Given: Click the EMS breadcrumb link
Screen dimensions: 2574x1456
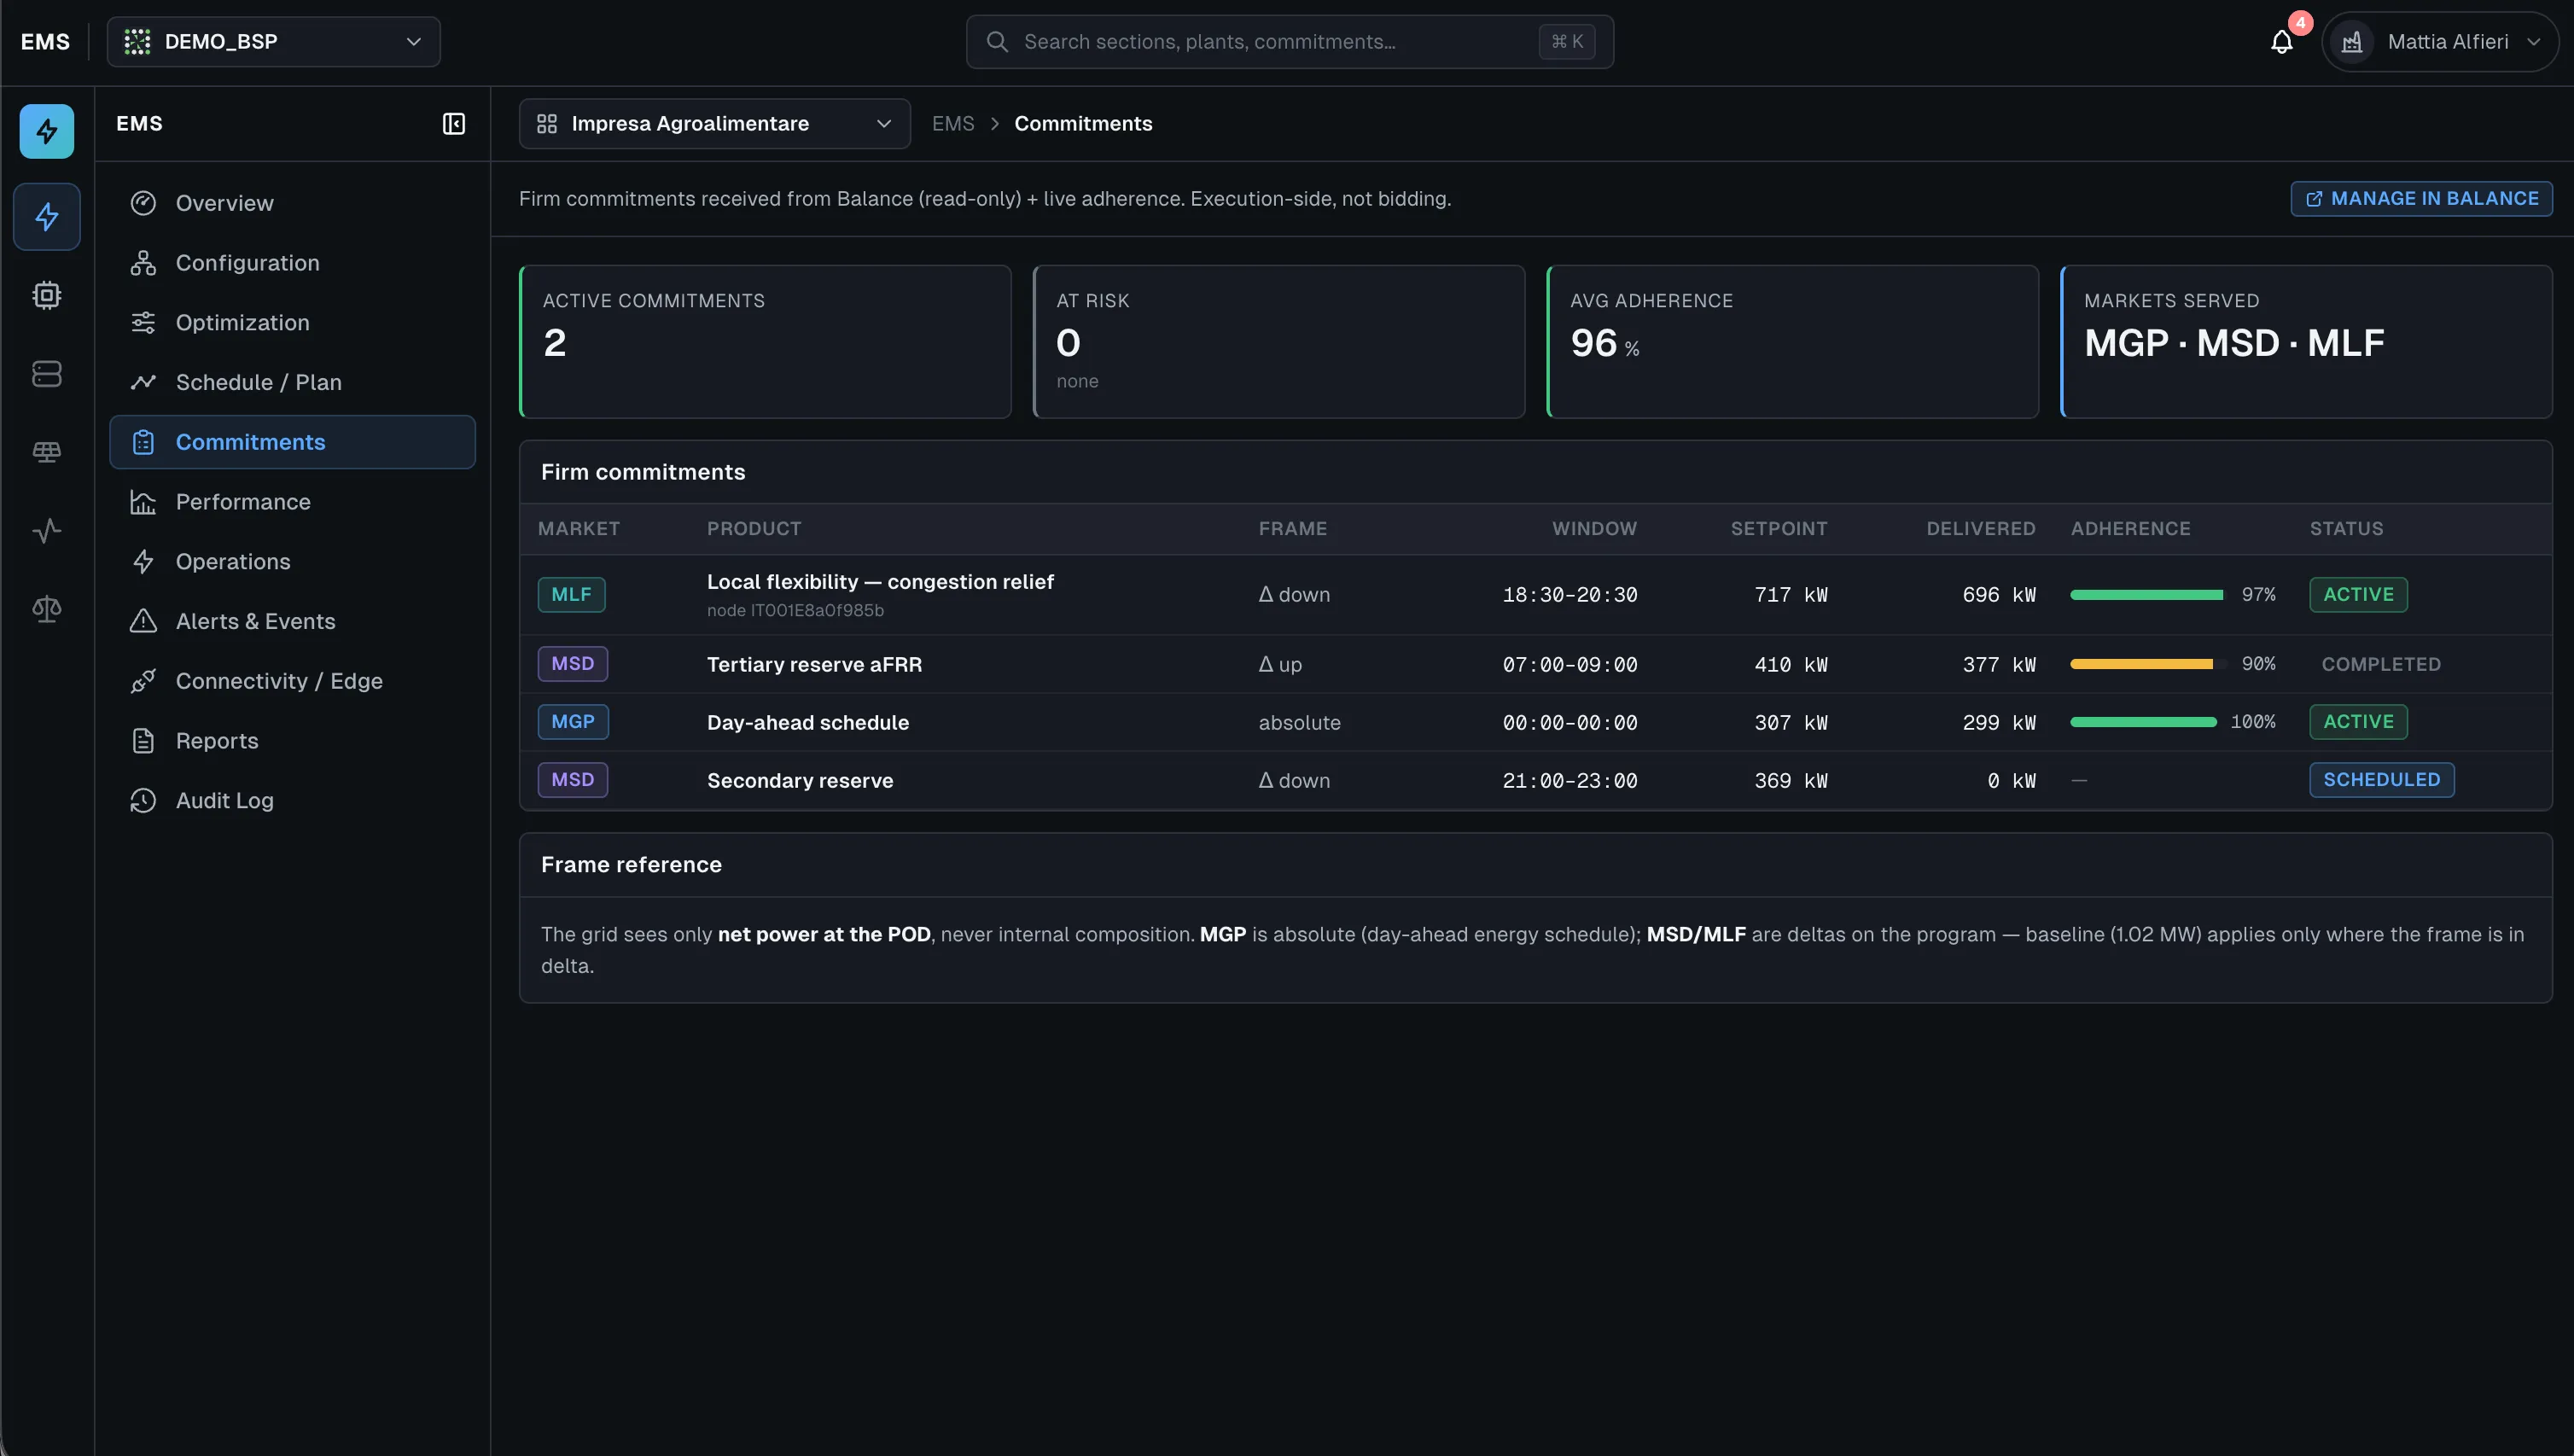Looking at the screenshot, I should coord(953,124).
